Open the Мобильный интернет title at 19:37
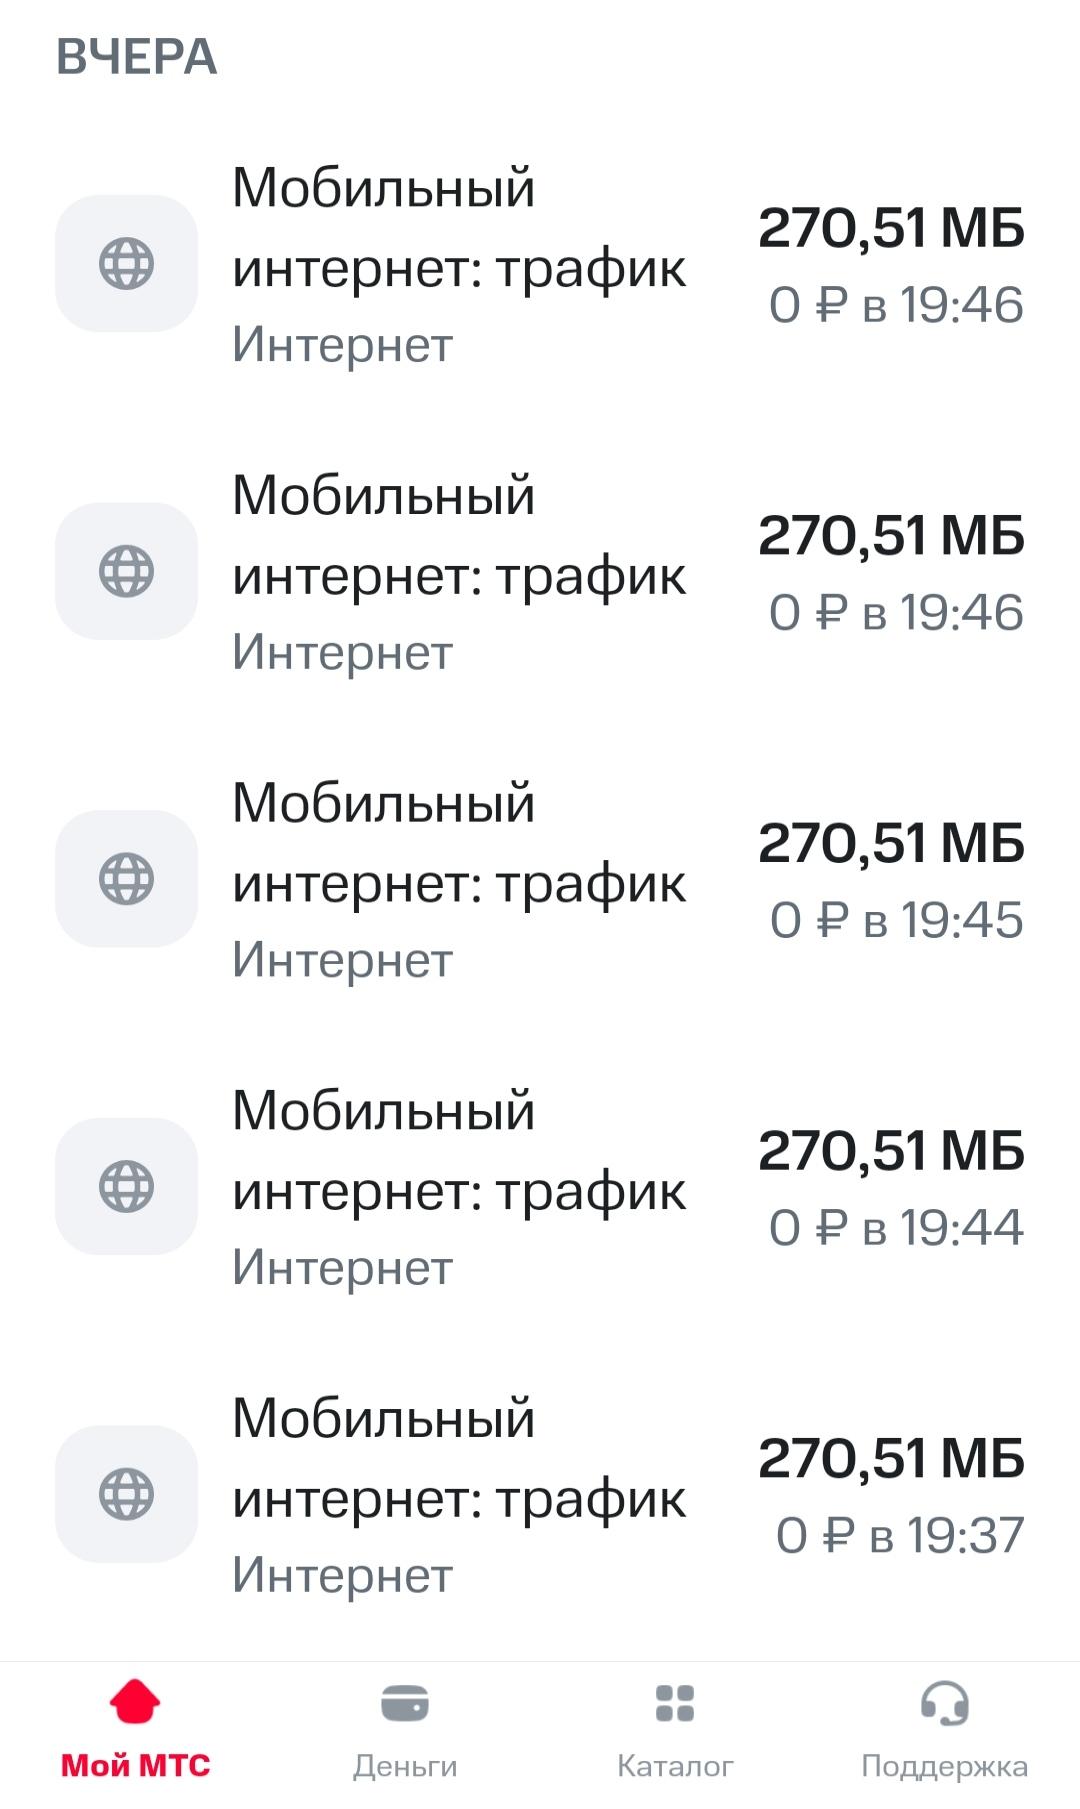The width and height of the screenshot is (1080, 1809). pos(458,1458)
